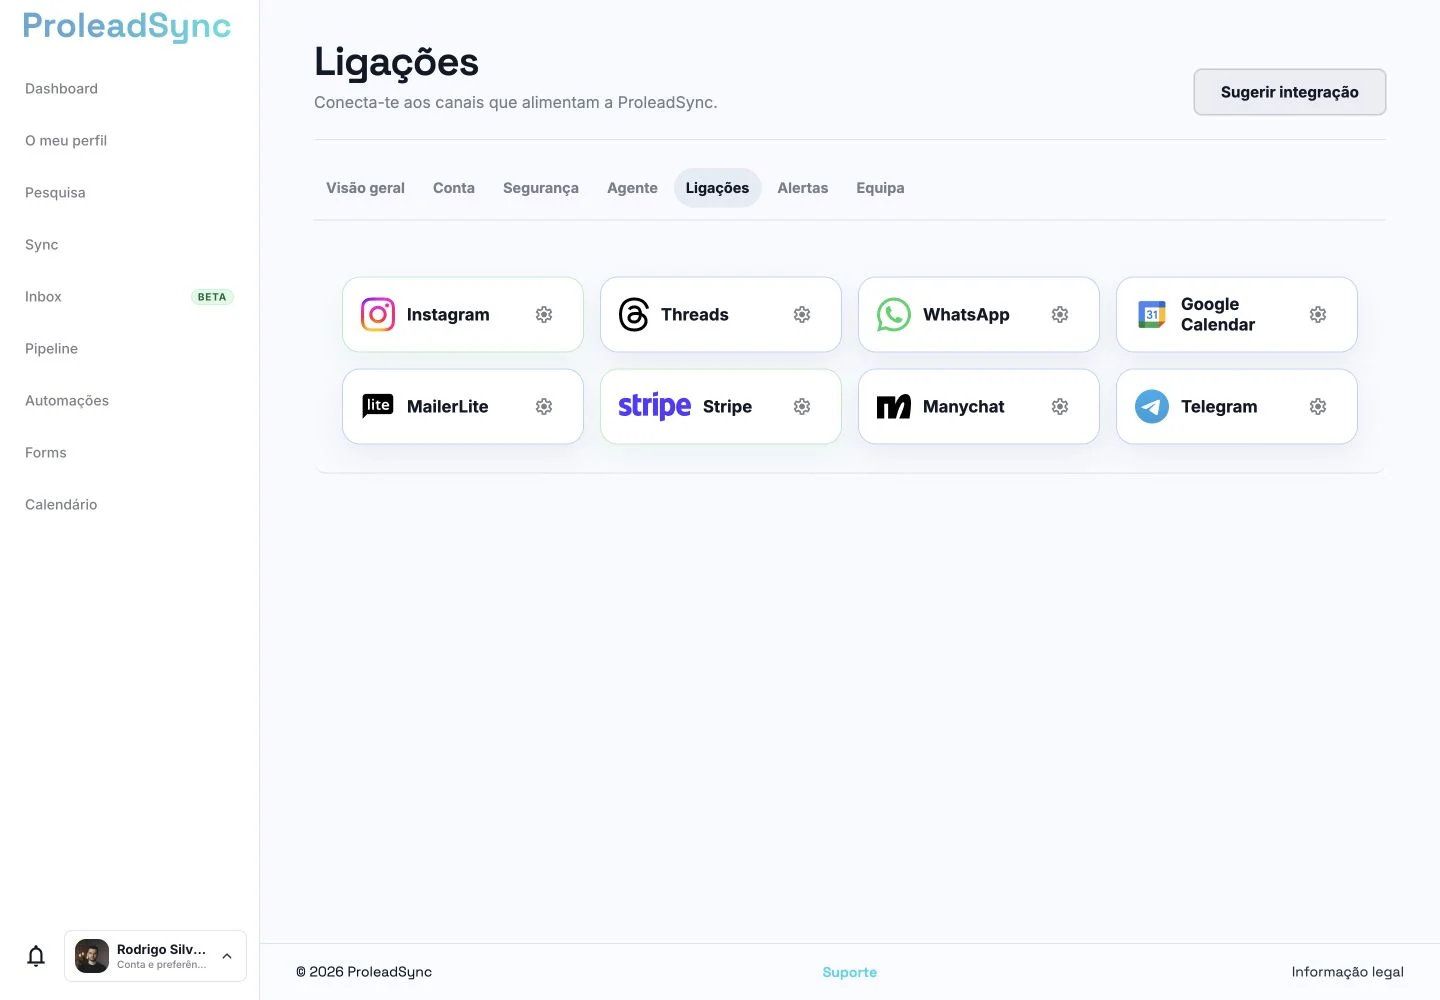Click the Telegram card label

[1219, 407]
